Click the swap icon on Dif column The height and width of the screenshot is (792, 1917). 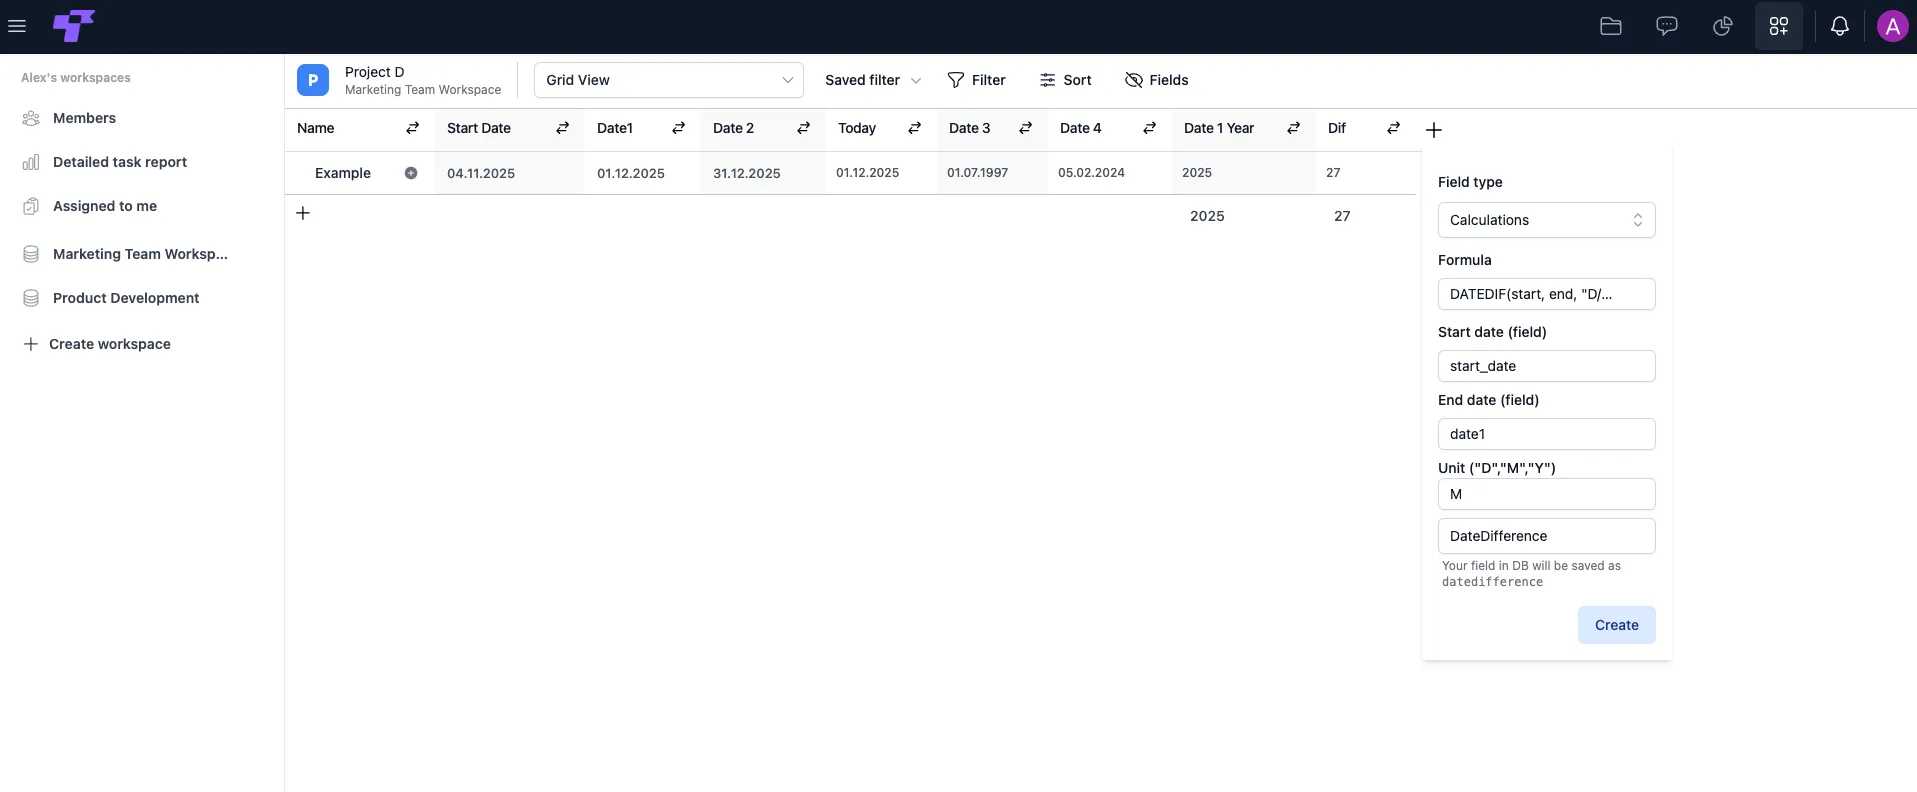pyautogui.click(x=1393, y=128)
